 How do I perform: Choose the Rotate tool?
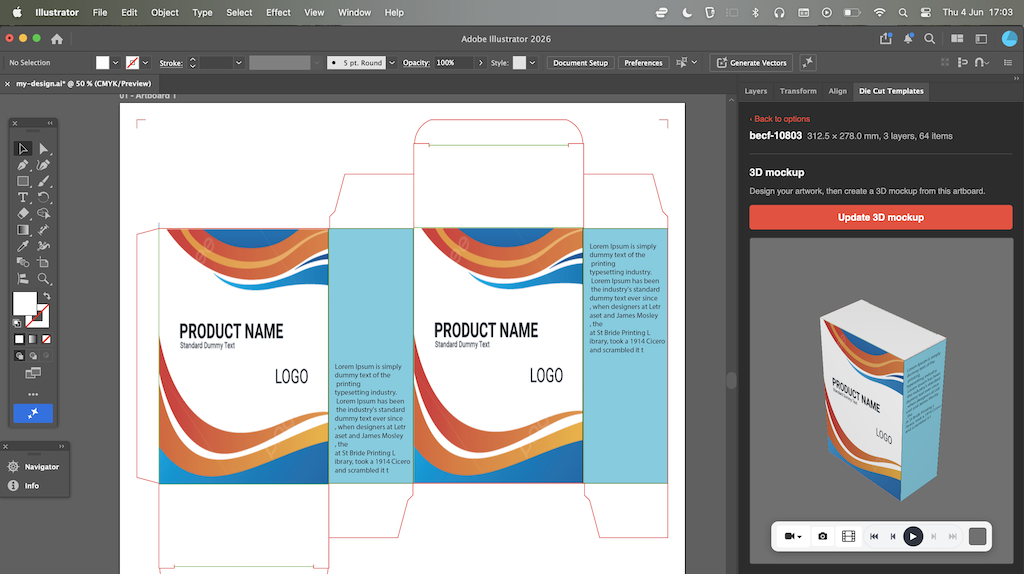coord(44,197)
